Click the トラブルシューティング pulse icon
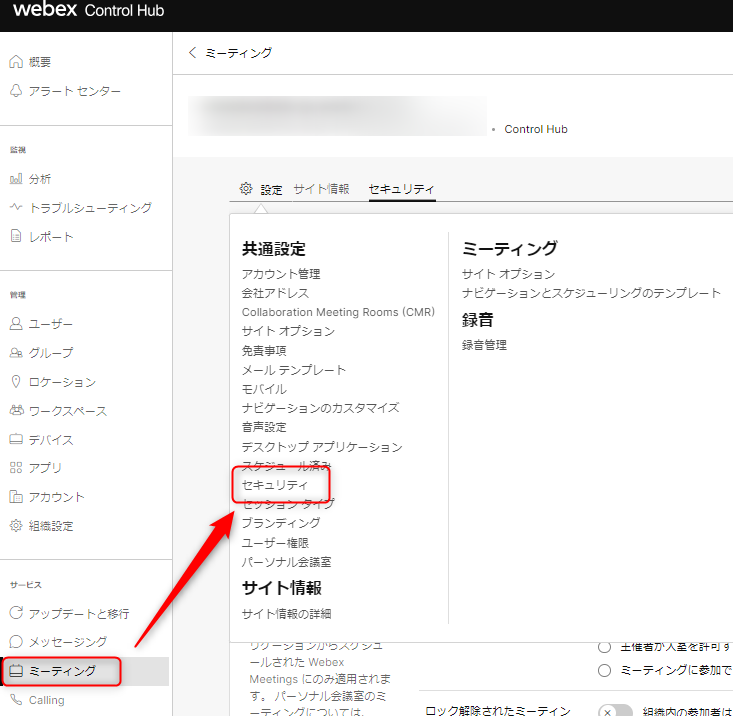 point(16,207)
